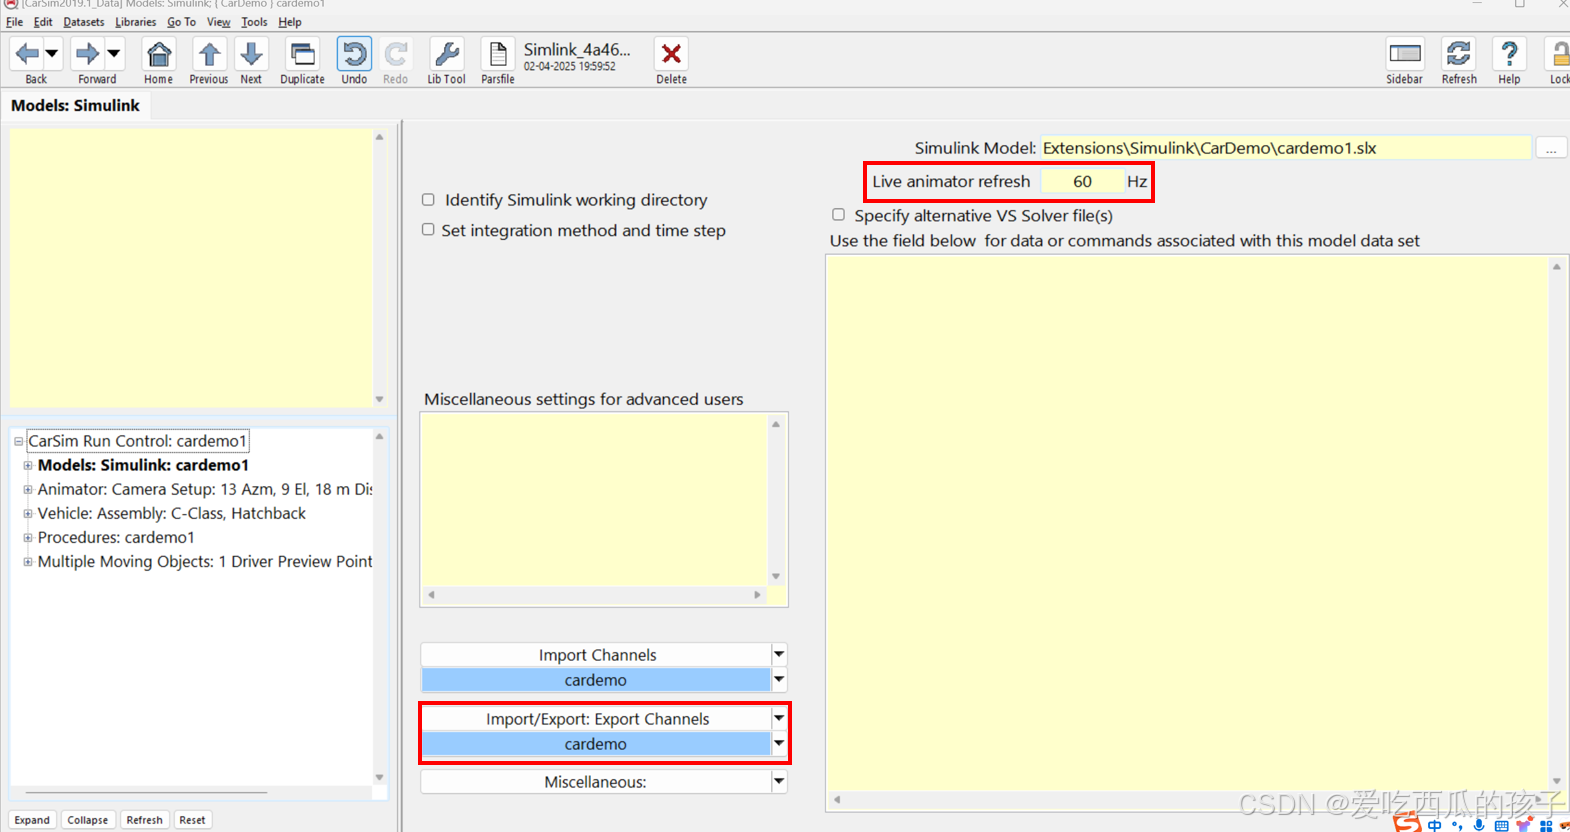The width and height of the screenshot is (1570, 832).
Task: Click the dataset title Simlink_4a46...
Action: 577,49
